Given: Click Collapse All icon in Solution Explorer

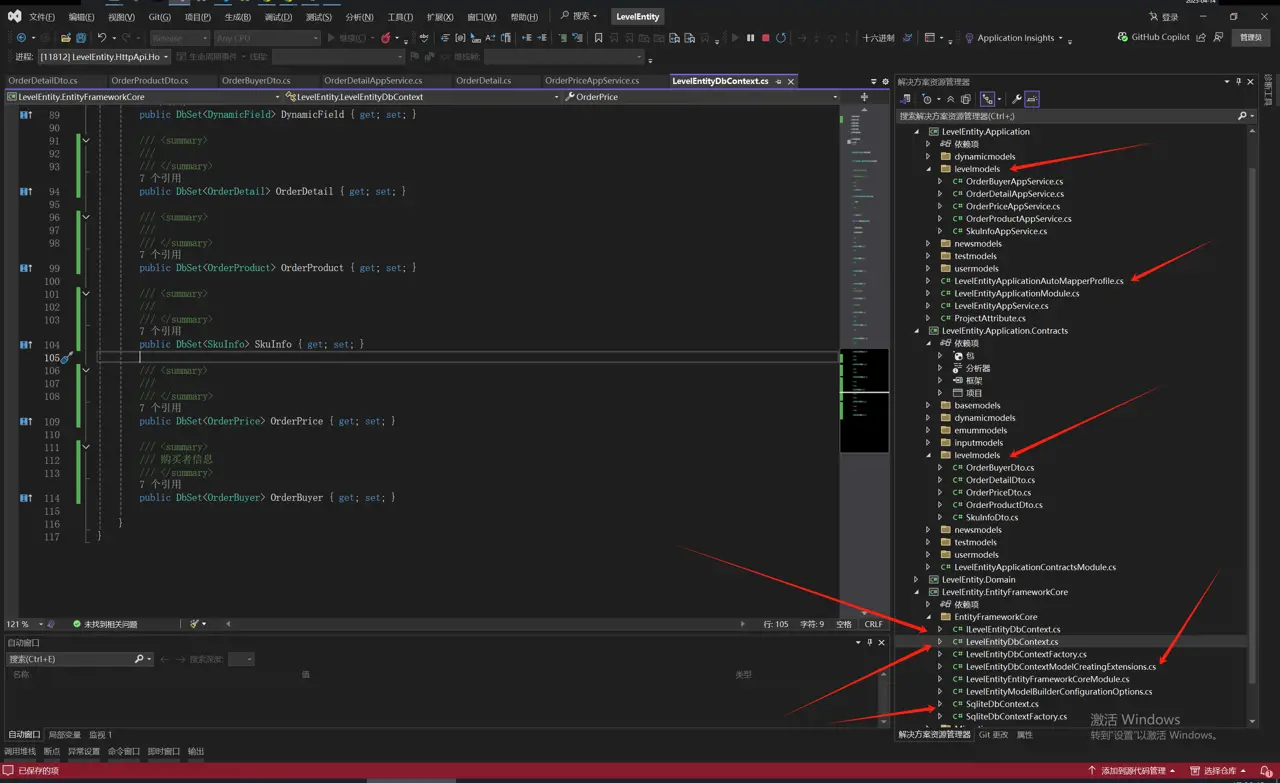Looking at the screenshot, I should point(951,99).
